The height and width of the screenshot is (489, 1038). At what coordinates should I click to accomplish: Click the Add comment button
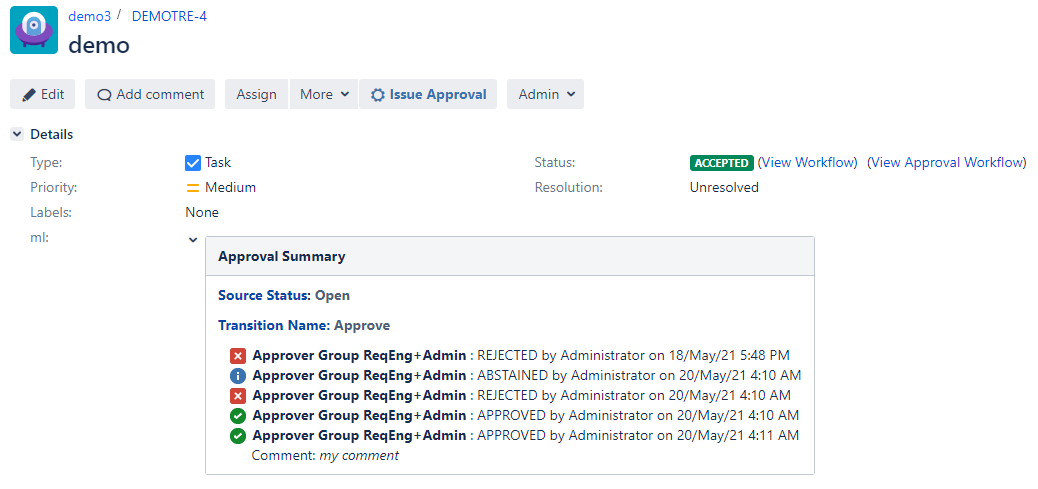150,95
